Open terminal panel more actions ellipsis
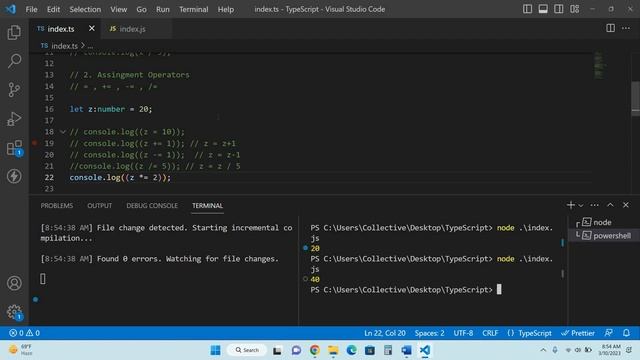The height and width of the screenshot is (360, 640). [594, 205]
